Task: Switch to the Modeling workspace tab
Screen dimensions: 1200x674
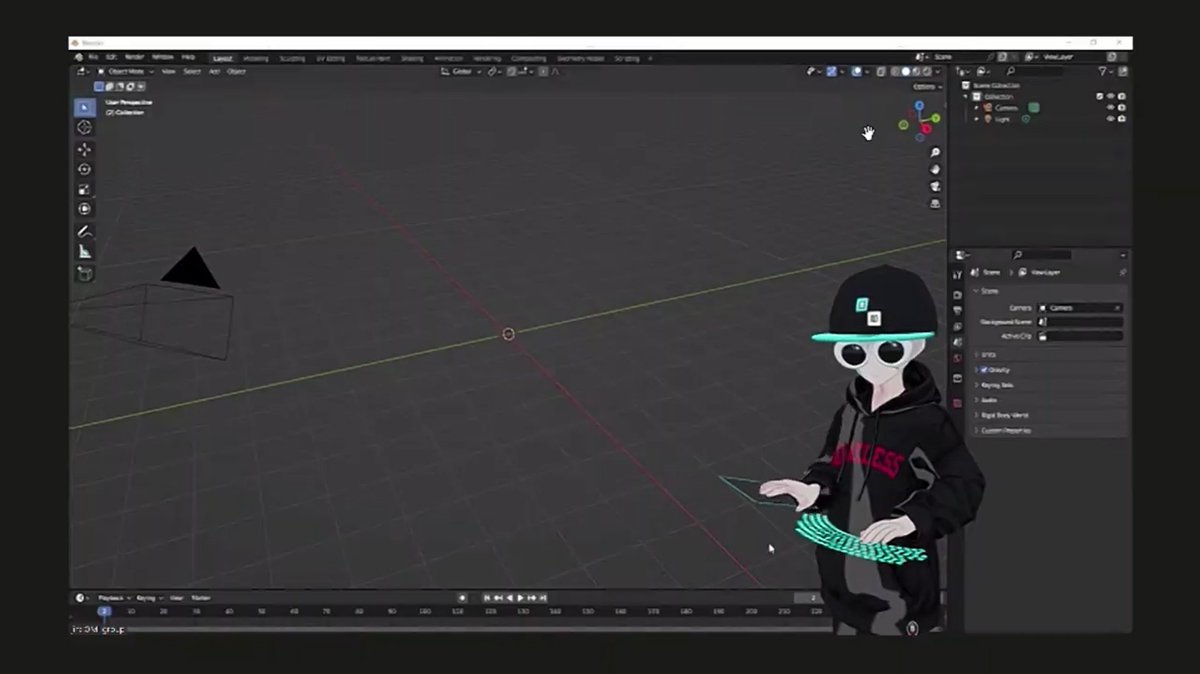Action: click(256, 59)
